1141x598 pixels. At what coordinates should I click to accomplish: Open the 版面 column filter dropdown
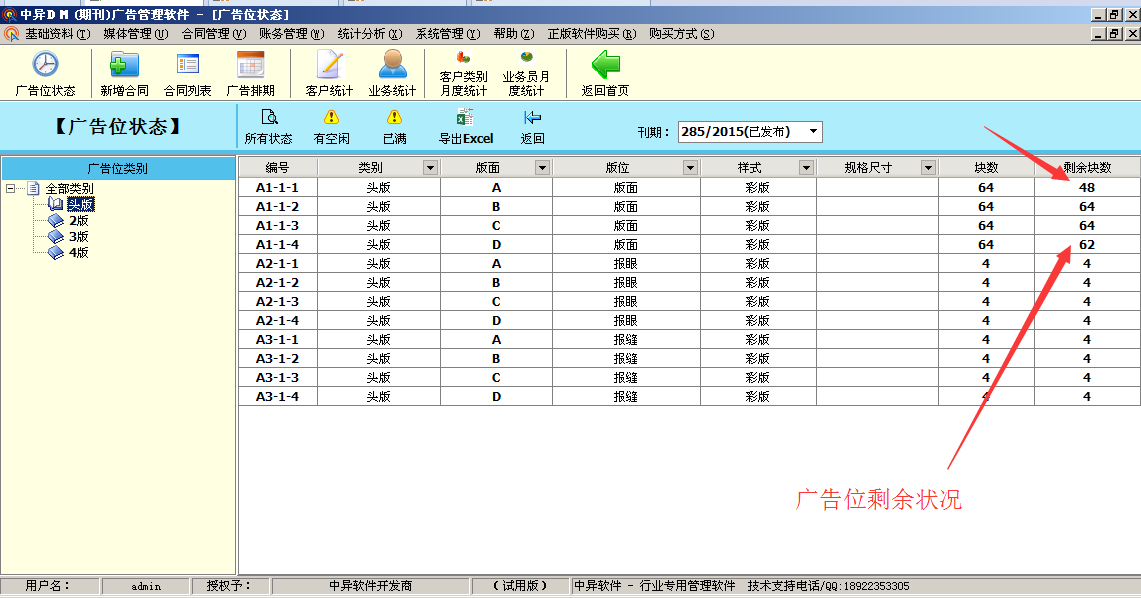[542, 168]
